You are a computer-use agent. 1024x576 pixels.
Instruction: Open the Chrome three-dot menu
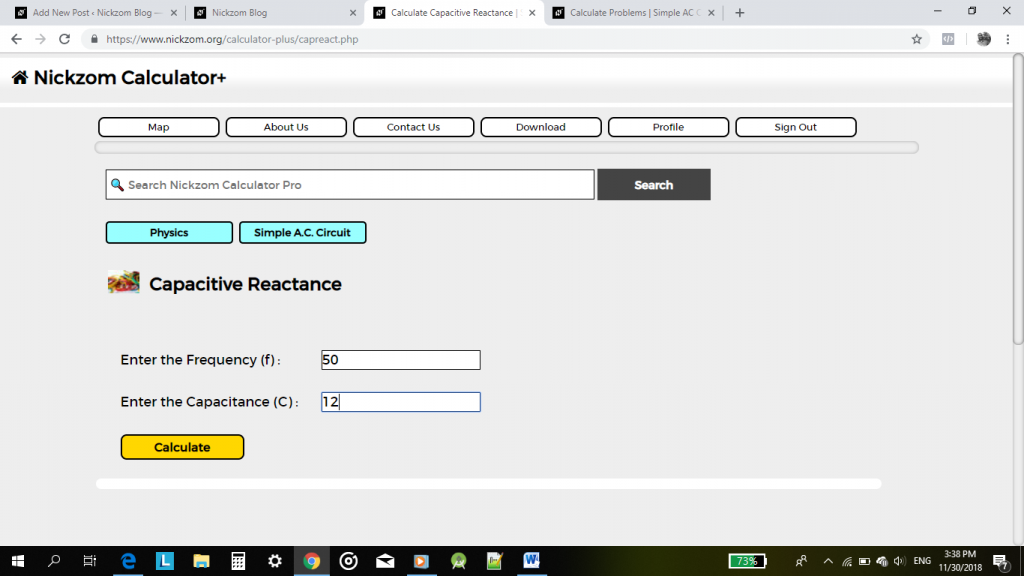pos(1008,39)
